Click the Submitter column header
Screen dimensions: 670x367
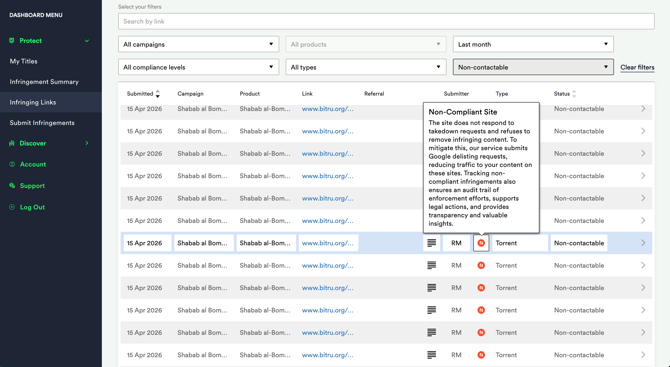456,94
